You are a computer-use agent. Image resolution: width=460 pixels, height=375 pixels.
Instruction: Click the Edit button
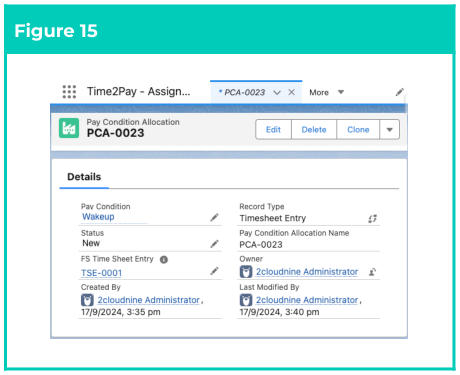click(273, 130)
